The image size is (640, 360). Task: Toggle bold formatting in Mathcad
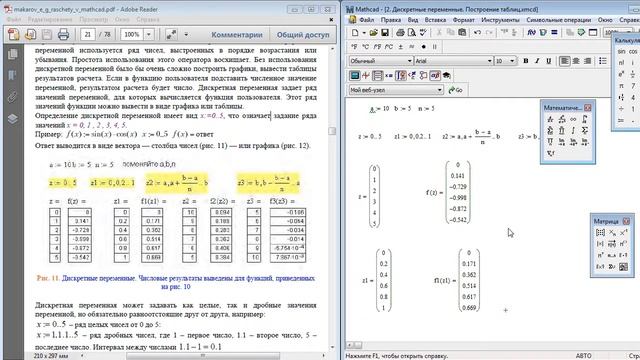pos(526,61)
